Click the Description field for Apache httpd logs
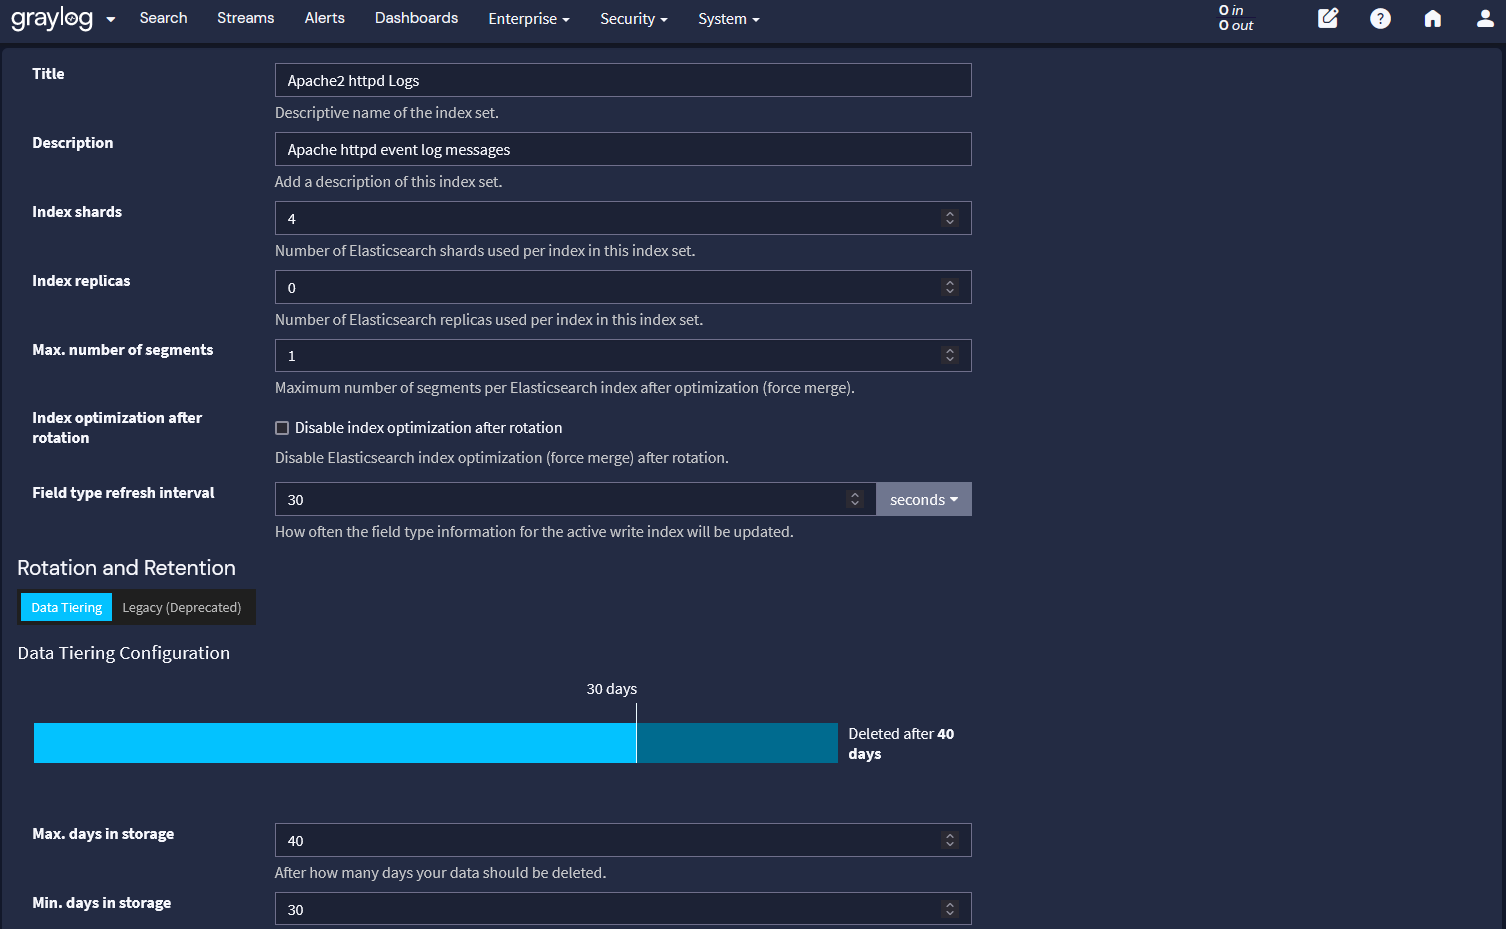 coord(622,149)
